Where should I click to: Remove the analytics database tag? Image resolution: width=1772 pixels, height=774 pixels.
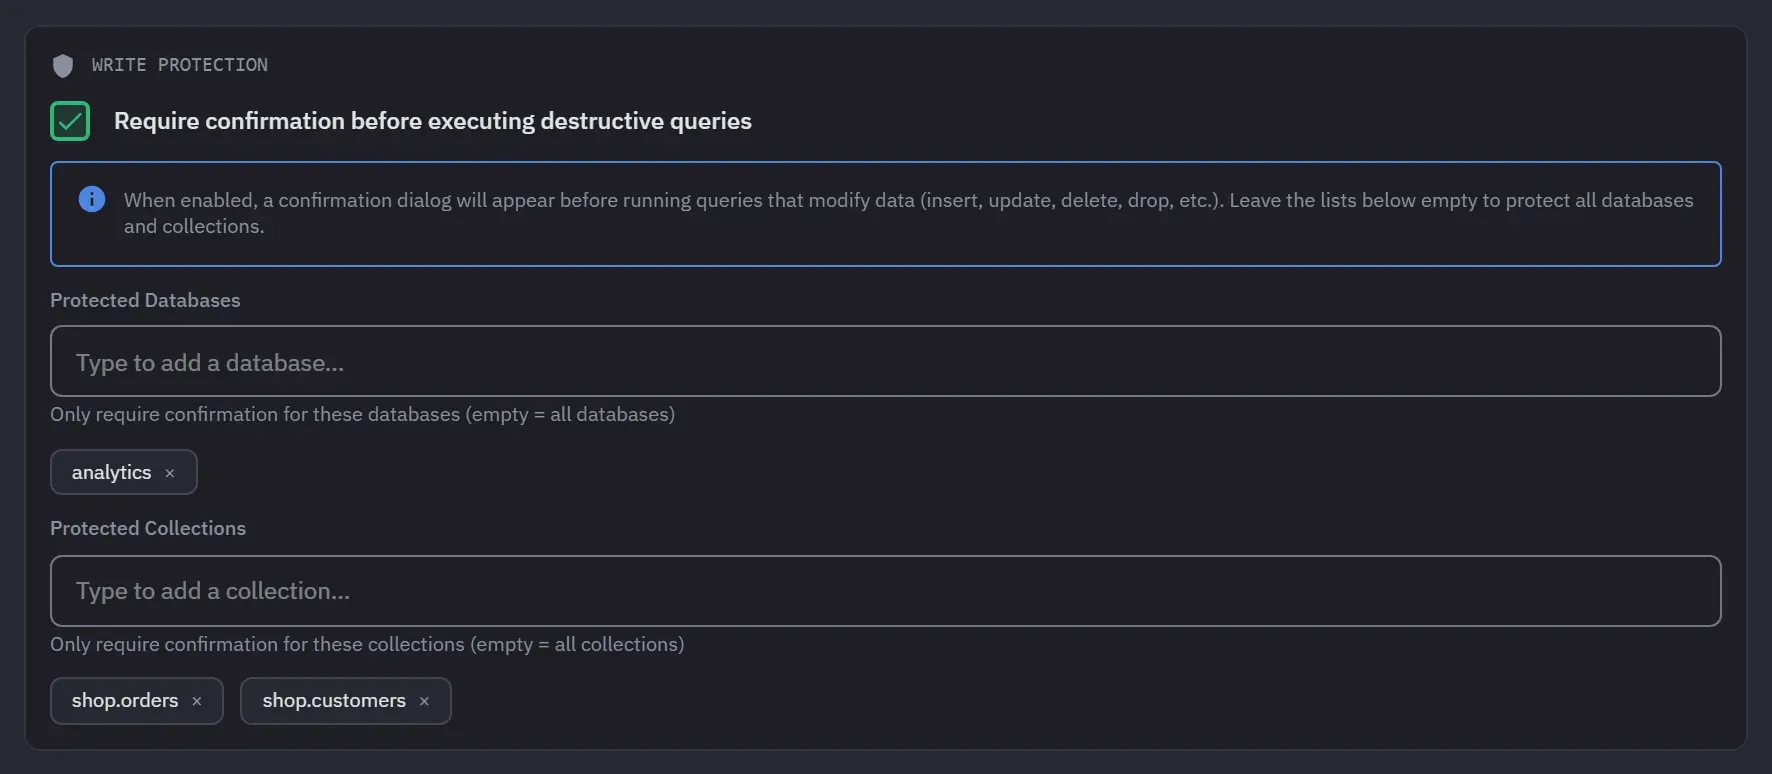170,473
